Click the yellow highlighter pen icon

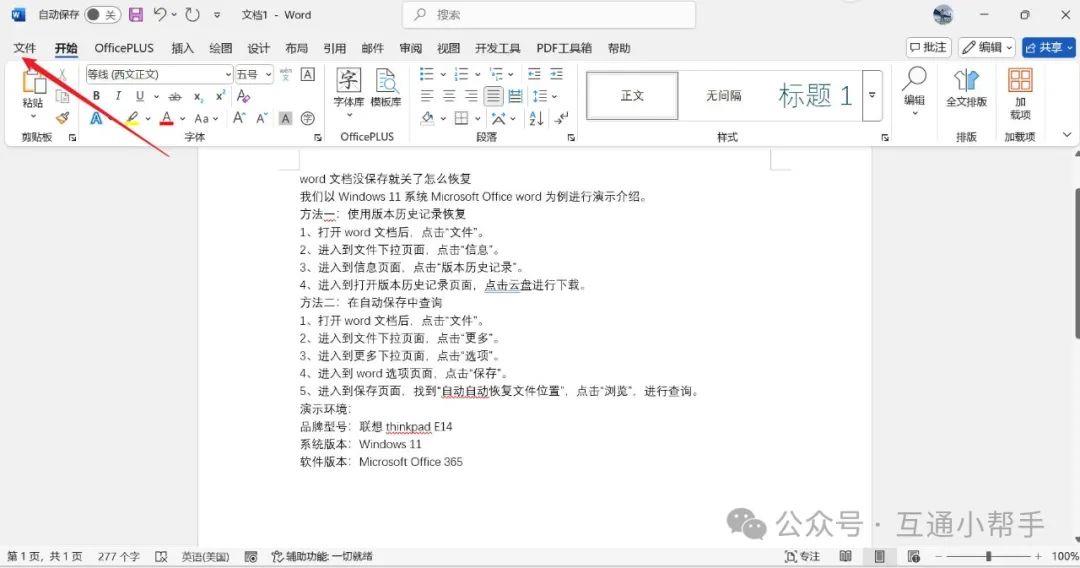point(132,118)
